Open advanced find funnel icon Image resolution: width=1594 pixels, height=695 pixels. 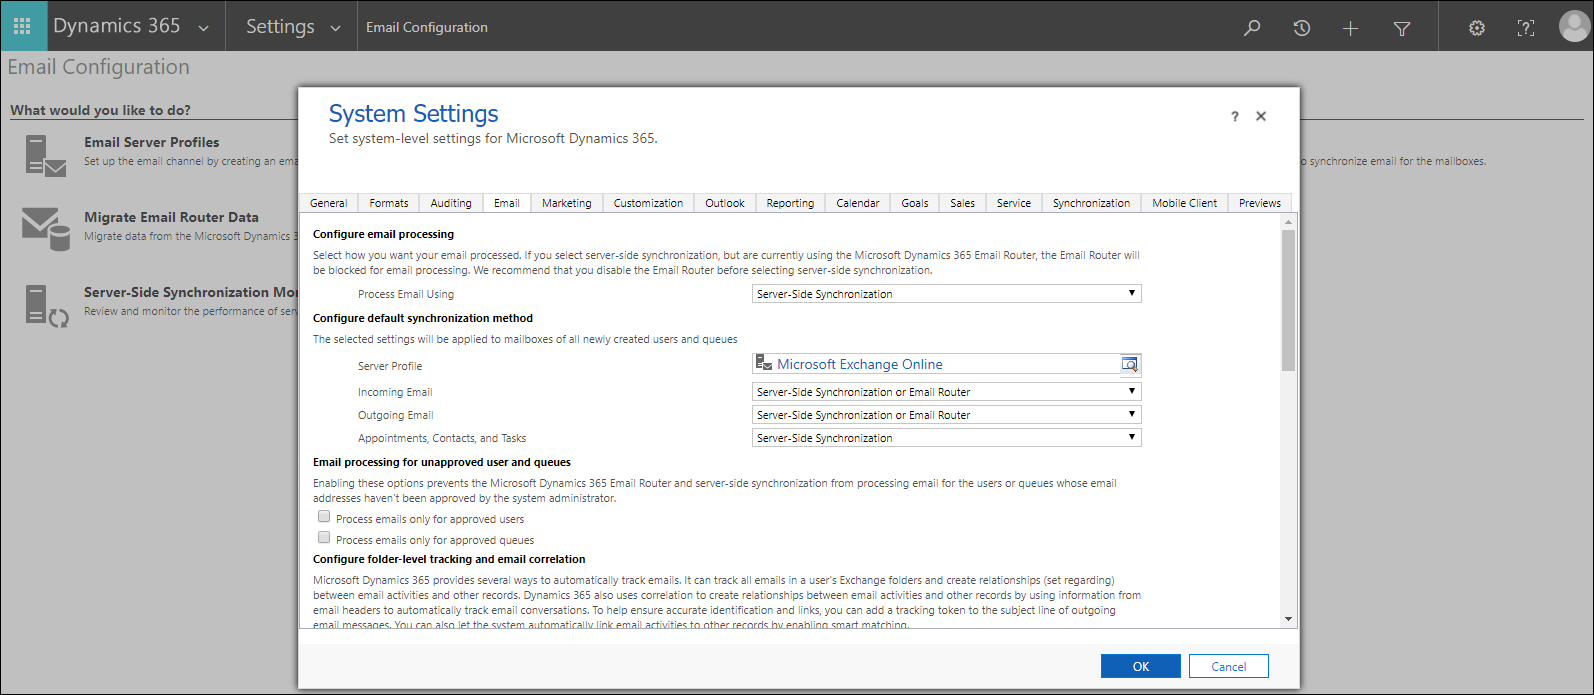click(x=1402, y=28)
